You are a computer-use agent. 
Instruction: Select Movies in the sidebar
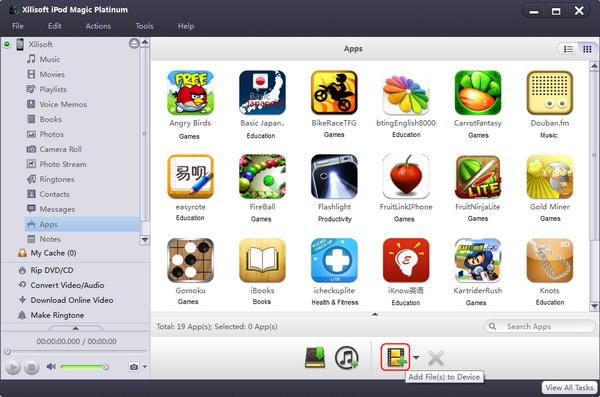(x=52, y=74)
